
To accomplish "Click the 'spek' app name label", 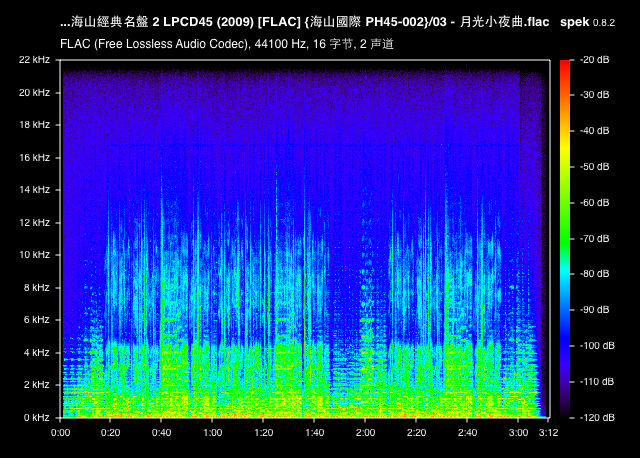I will [575, 22].
